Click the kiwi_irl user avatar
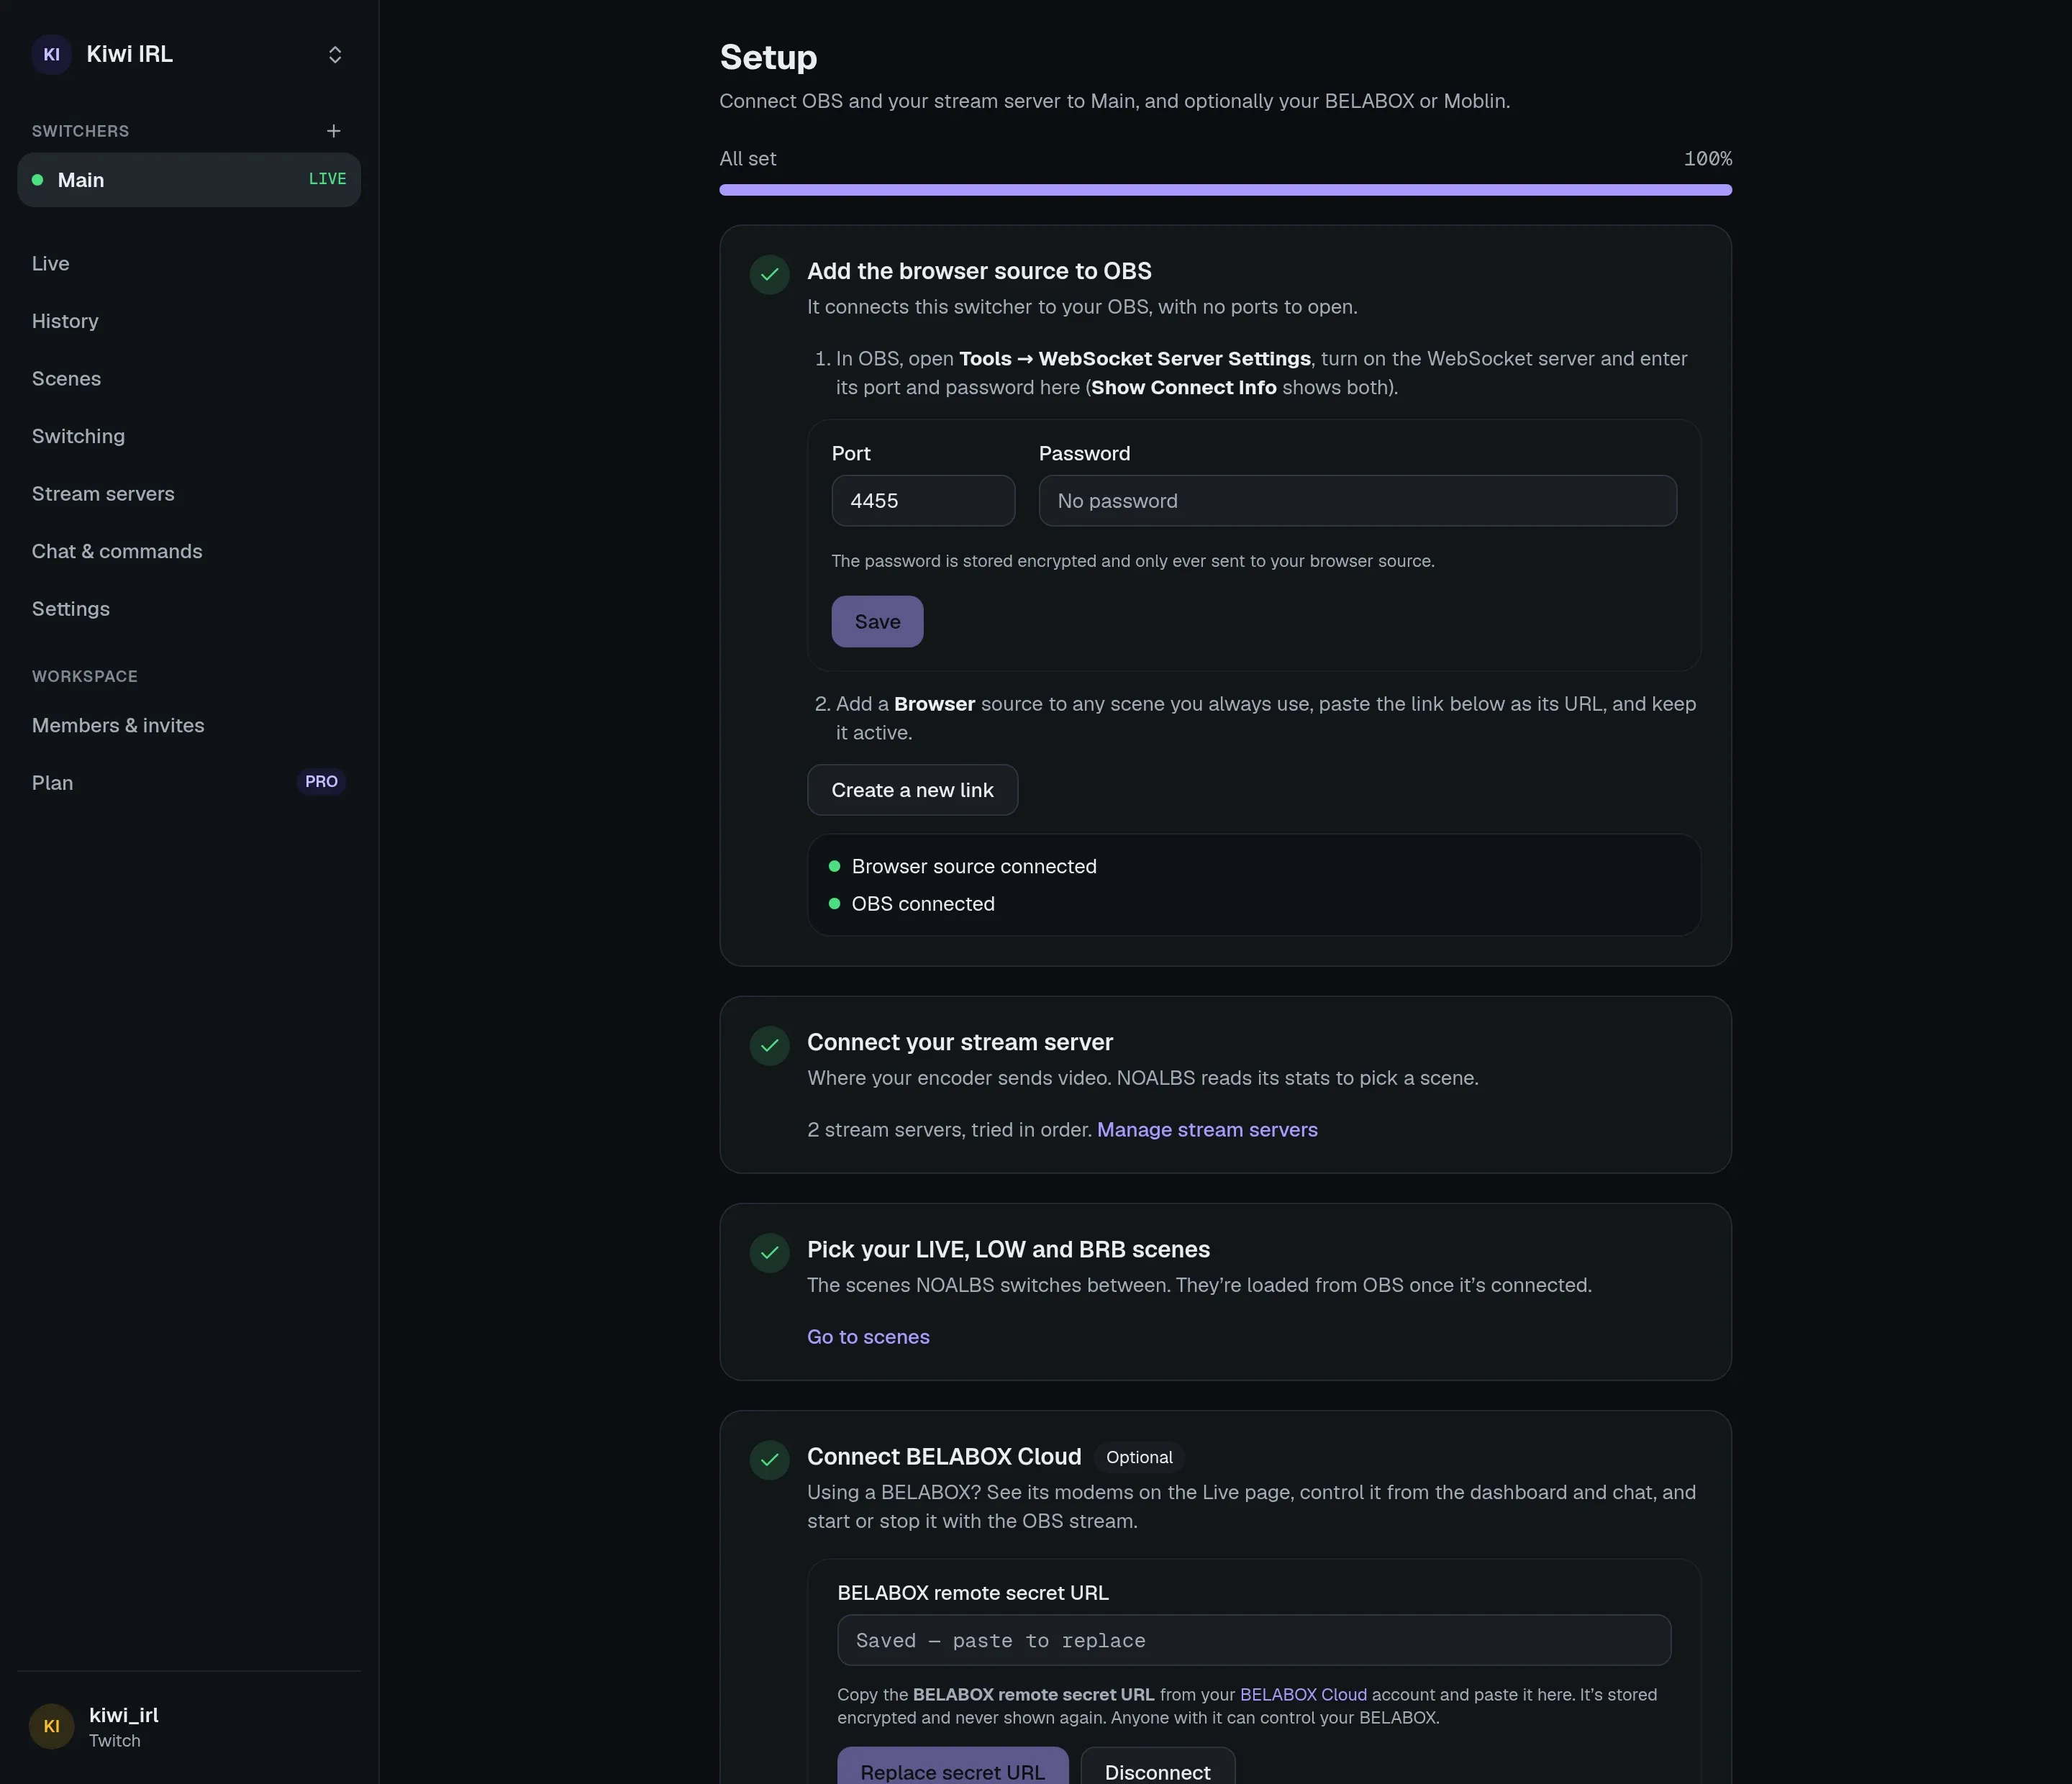This screenshot has height=1784, width=2072. click(51, 1726)
